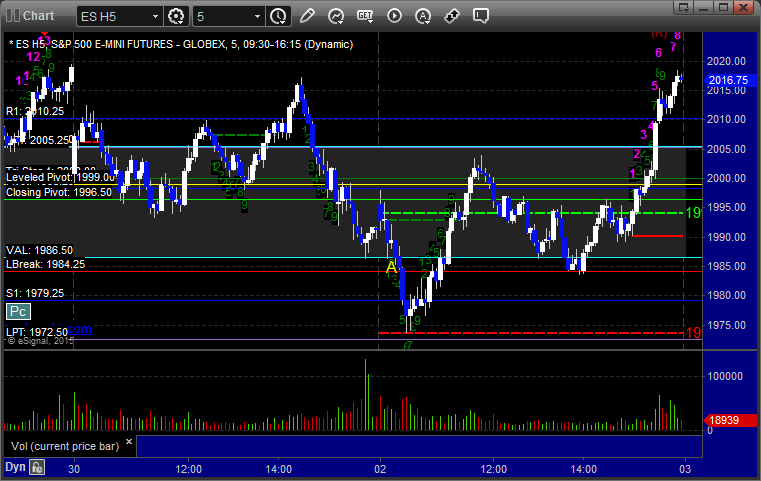Click the GET Advanced studies icon
This screenshot has height=481, width=761.
point(365,16)
